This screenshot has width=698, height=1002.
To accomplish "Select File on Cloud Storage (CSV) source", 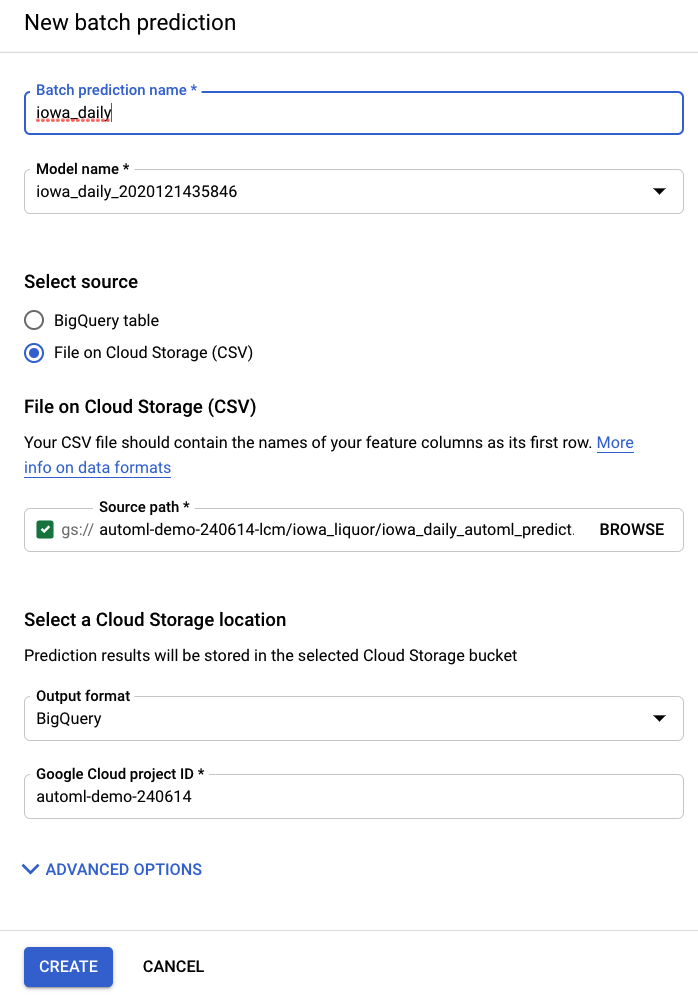I will (x=34, y=353).
